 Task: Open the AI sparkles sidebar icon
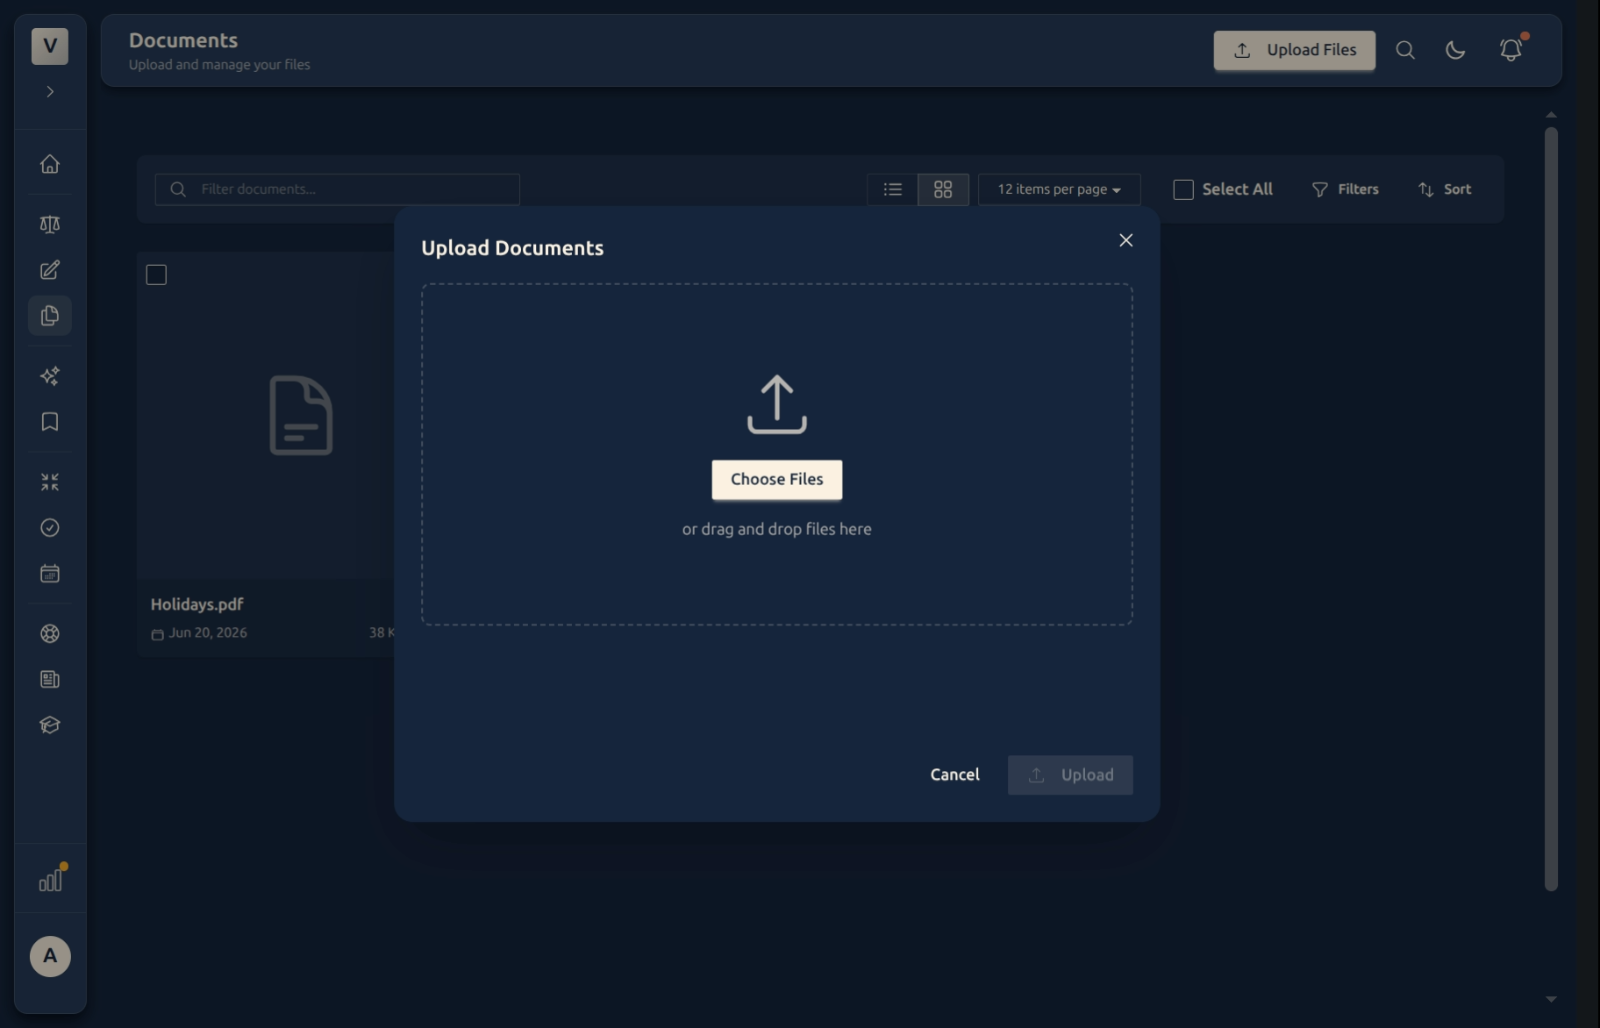click(x=50, y=376)
